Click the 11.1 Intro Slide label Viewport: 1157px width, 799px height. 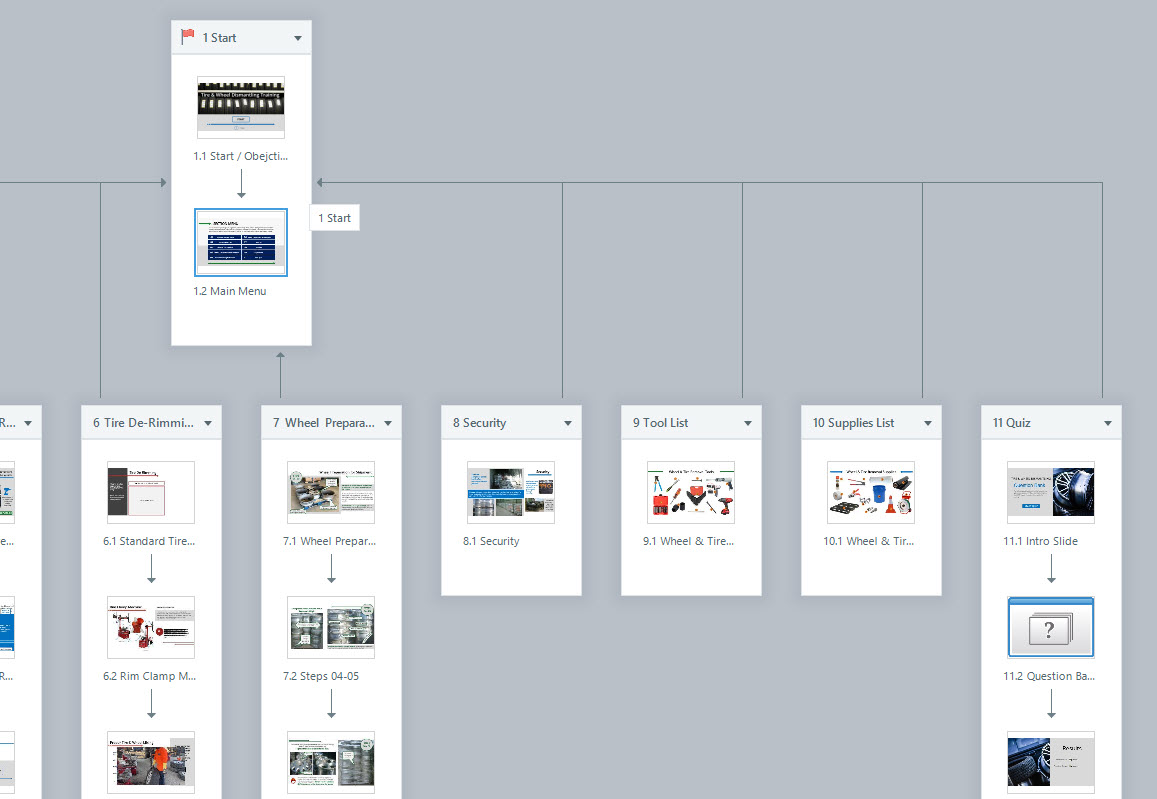coord(1040,541)
